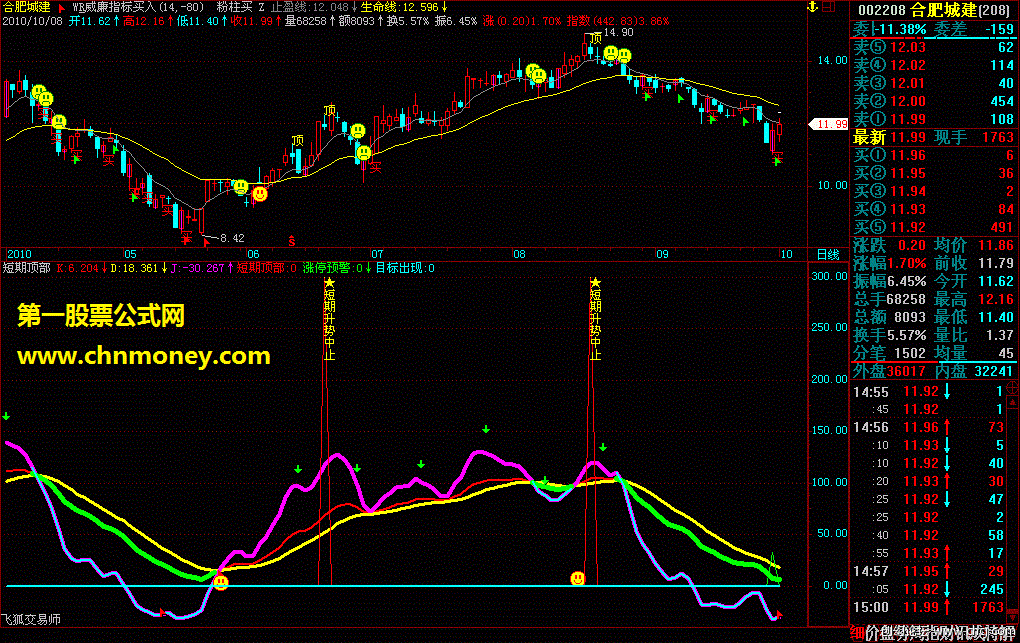The height and width of the screenshot is (643, 1020).
Task: Click the red arrow marker next to 8.42 low
Action: (207, 243)
